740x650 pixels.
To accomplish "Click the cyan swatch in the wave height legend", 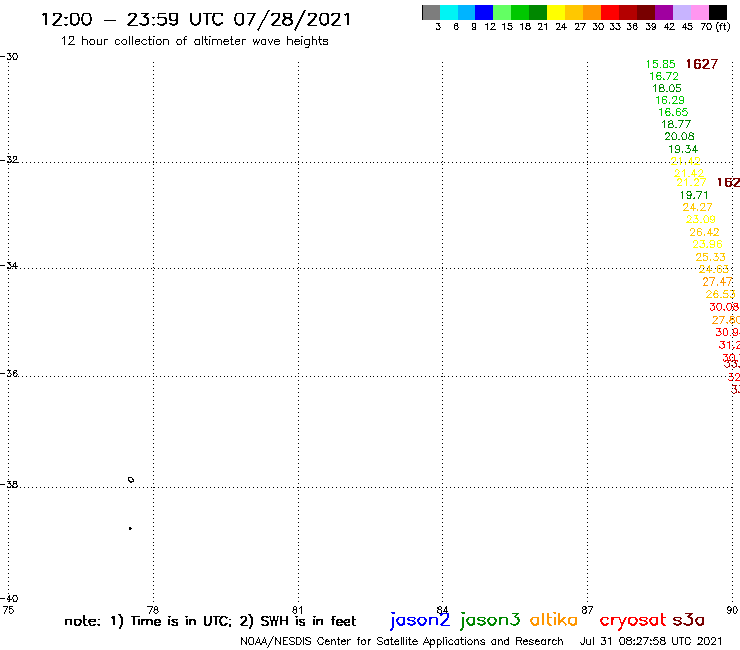I will (x=449, y=12).
